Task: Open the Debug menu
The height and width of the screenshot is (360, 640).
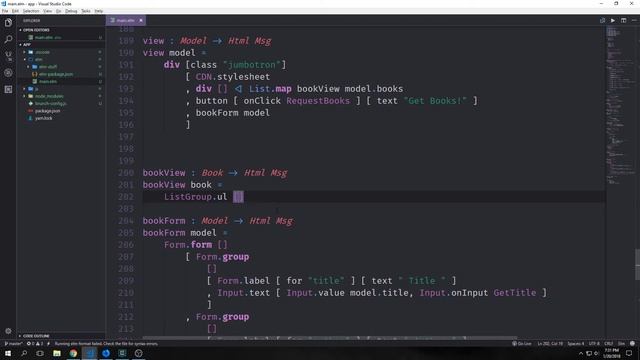Action: tap(71, 11)
